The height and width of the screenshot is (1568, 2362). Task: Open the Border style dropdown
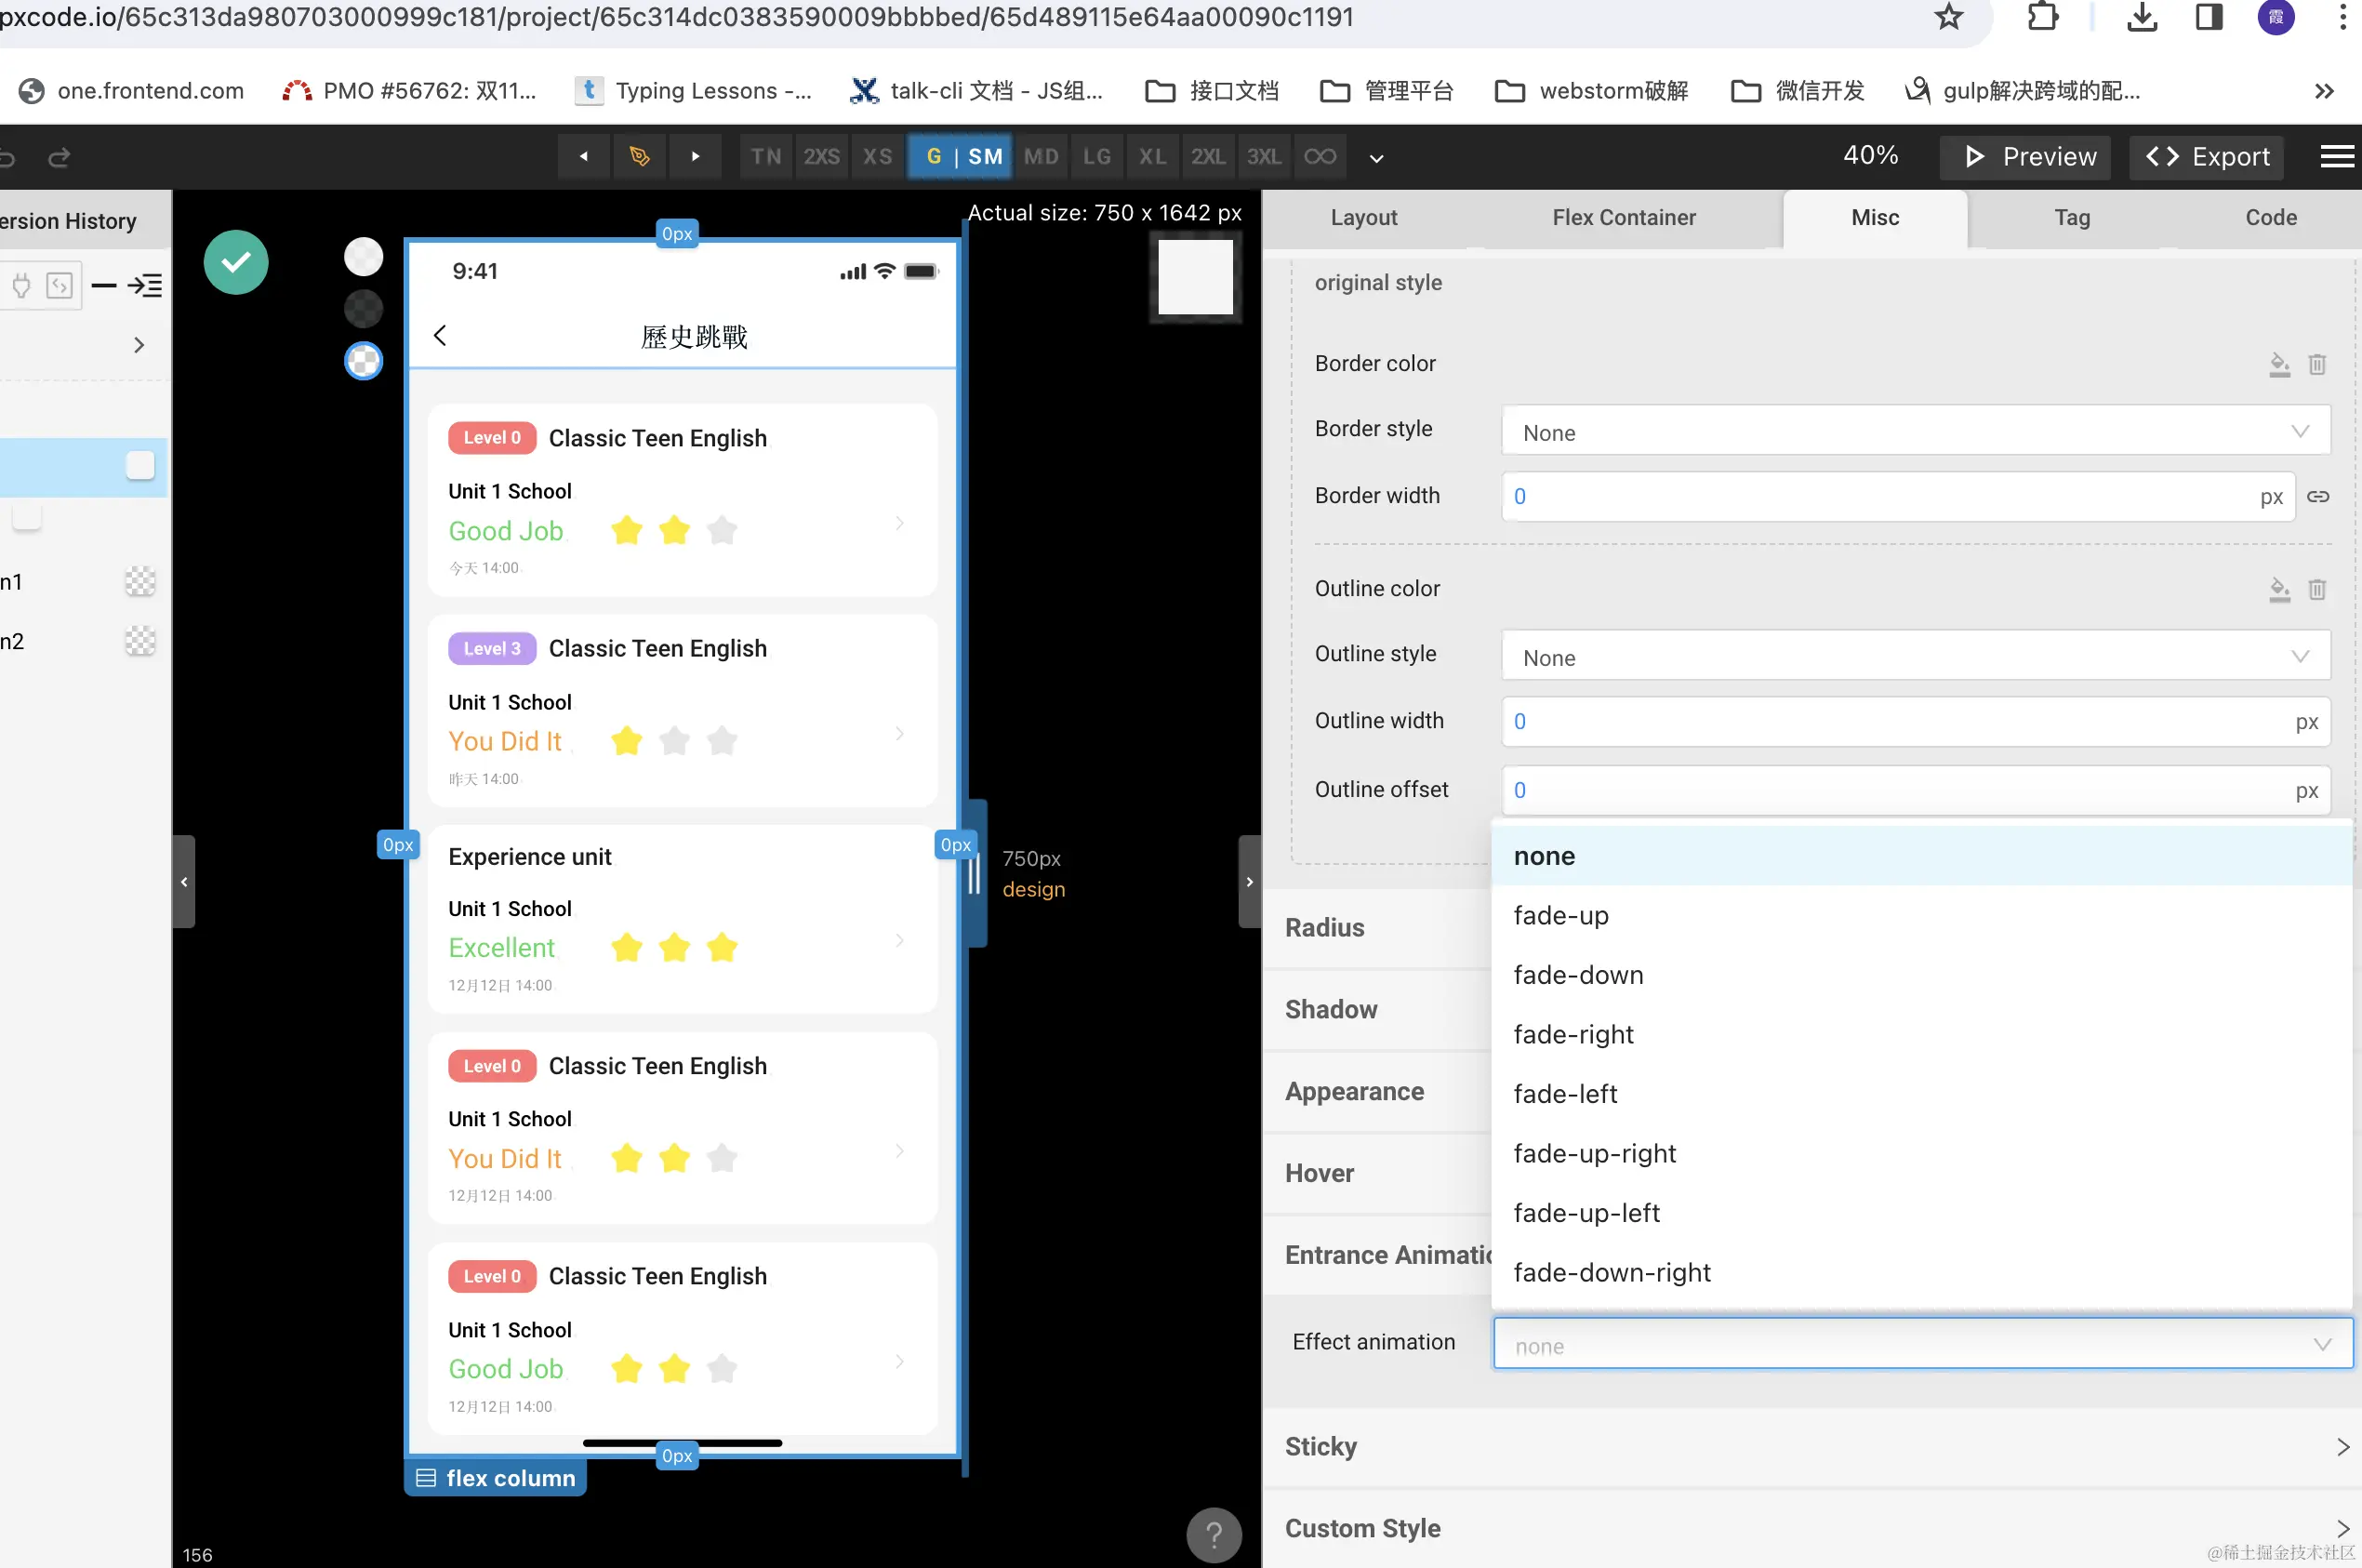(1914, 432)
